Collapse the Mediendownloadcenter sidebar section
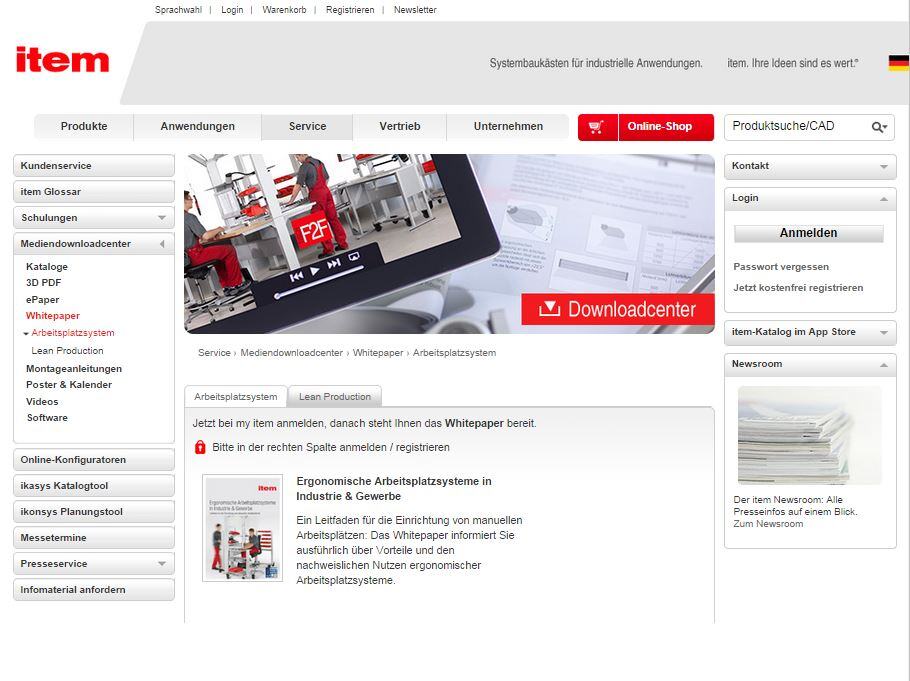 click(x=161, y=244)
